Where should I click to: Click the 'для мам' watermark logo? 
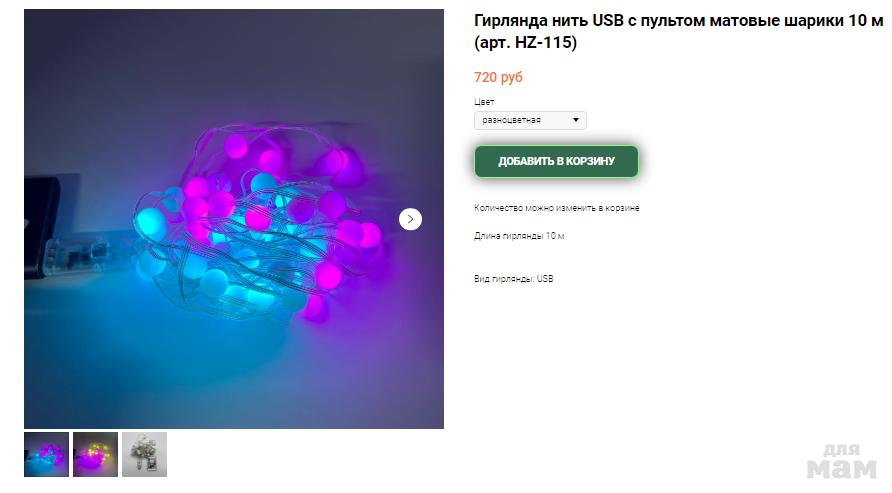tap(840, 462)
